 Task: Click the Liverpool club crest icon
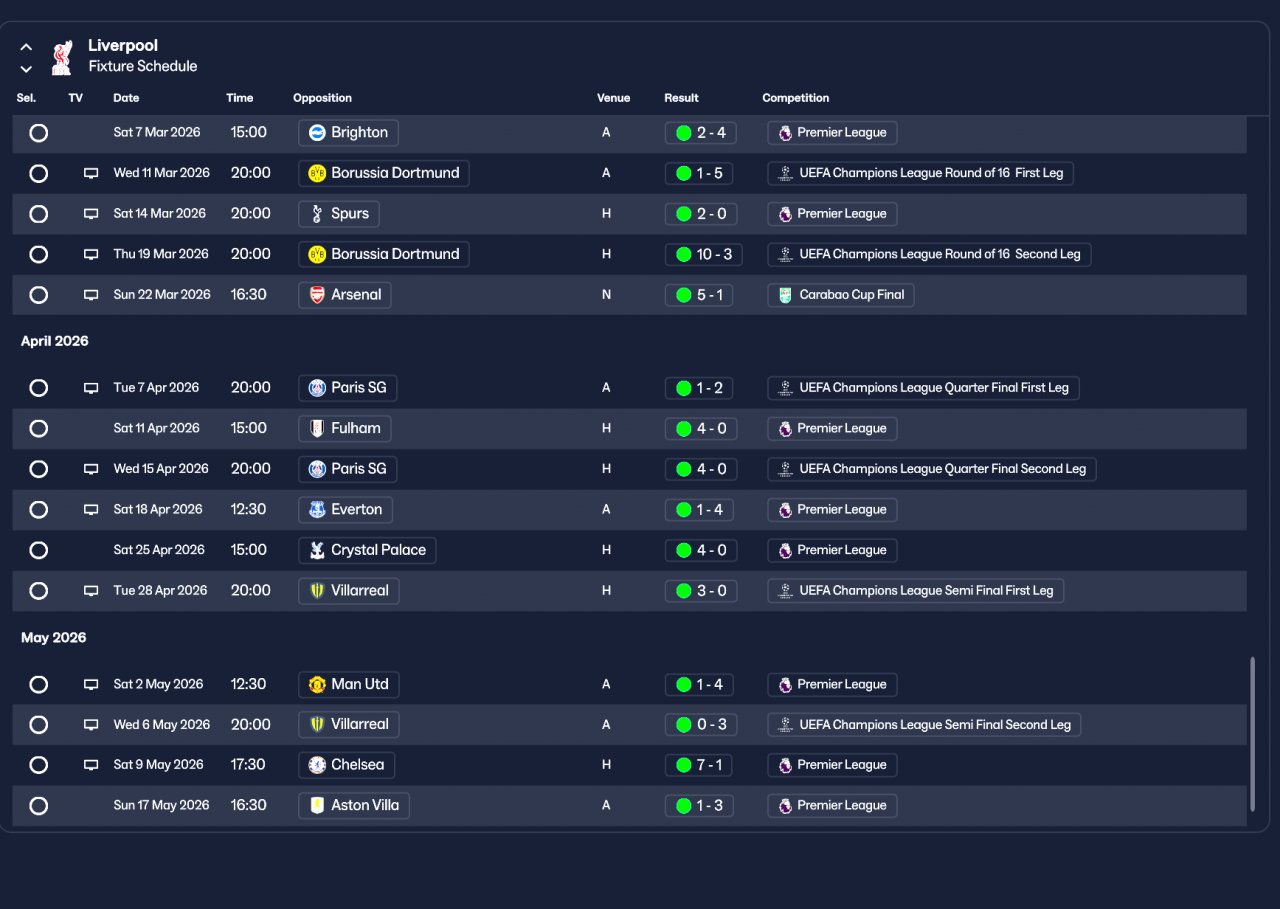[63, 57]
